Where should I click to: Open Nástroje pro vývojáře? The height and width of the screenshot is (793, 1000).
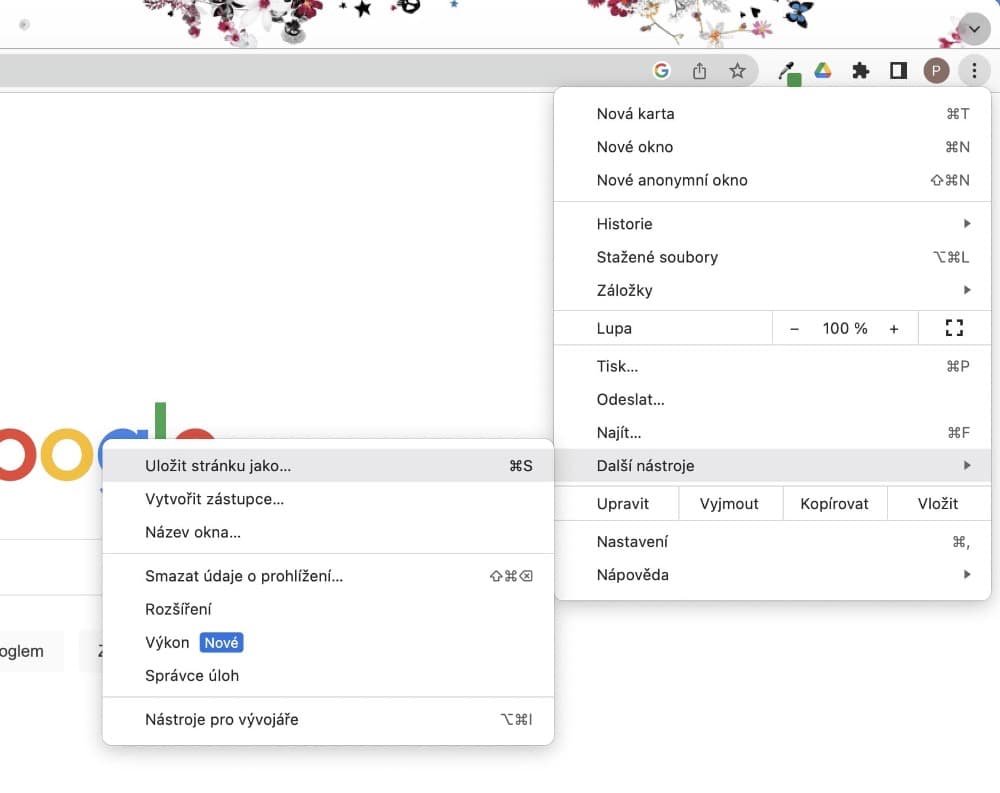(220, 719)
